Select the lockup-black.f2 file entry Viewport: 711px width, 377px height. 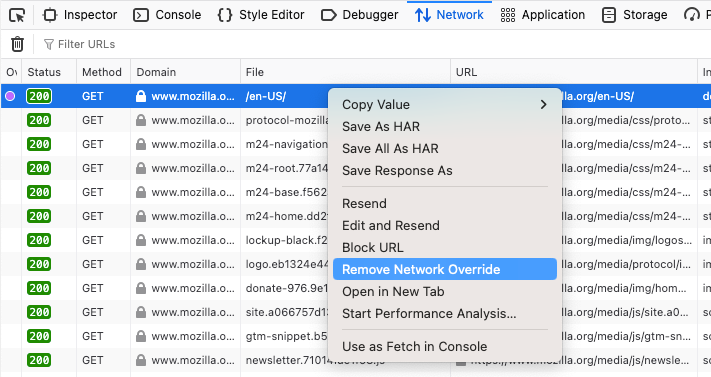pos(287,240)
